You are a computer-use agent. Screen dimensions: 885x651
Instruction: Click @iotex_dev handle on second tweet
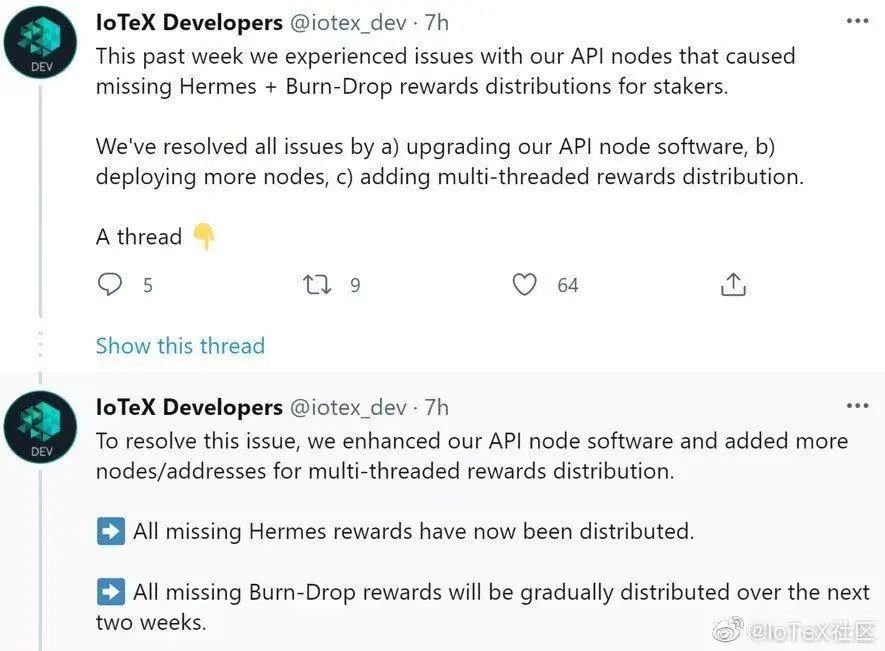coord(348,408)
